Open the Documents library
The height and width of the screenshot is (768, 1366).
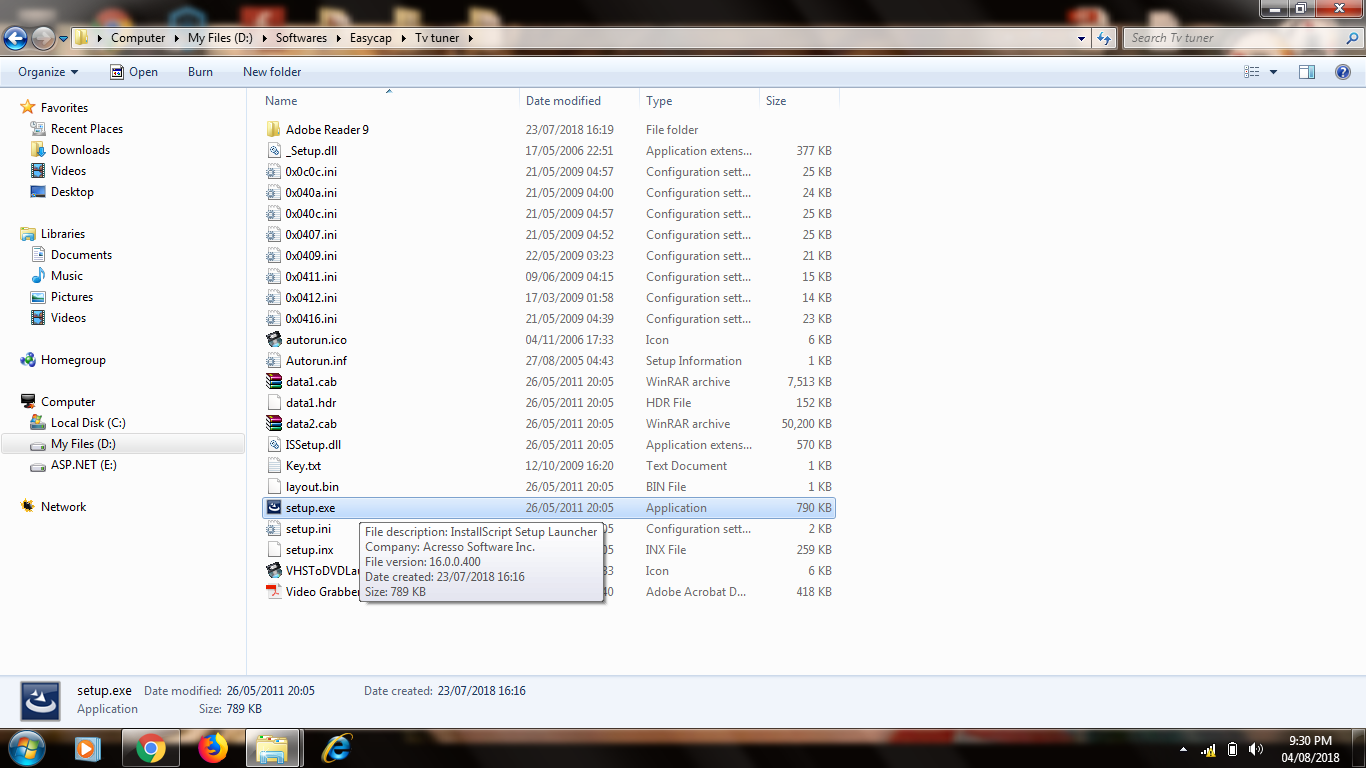(81, 255)
